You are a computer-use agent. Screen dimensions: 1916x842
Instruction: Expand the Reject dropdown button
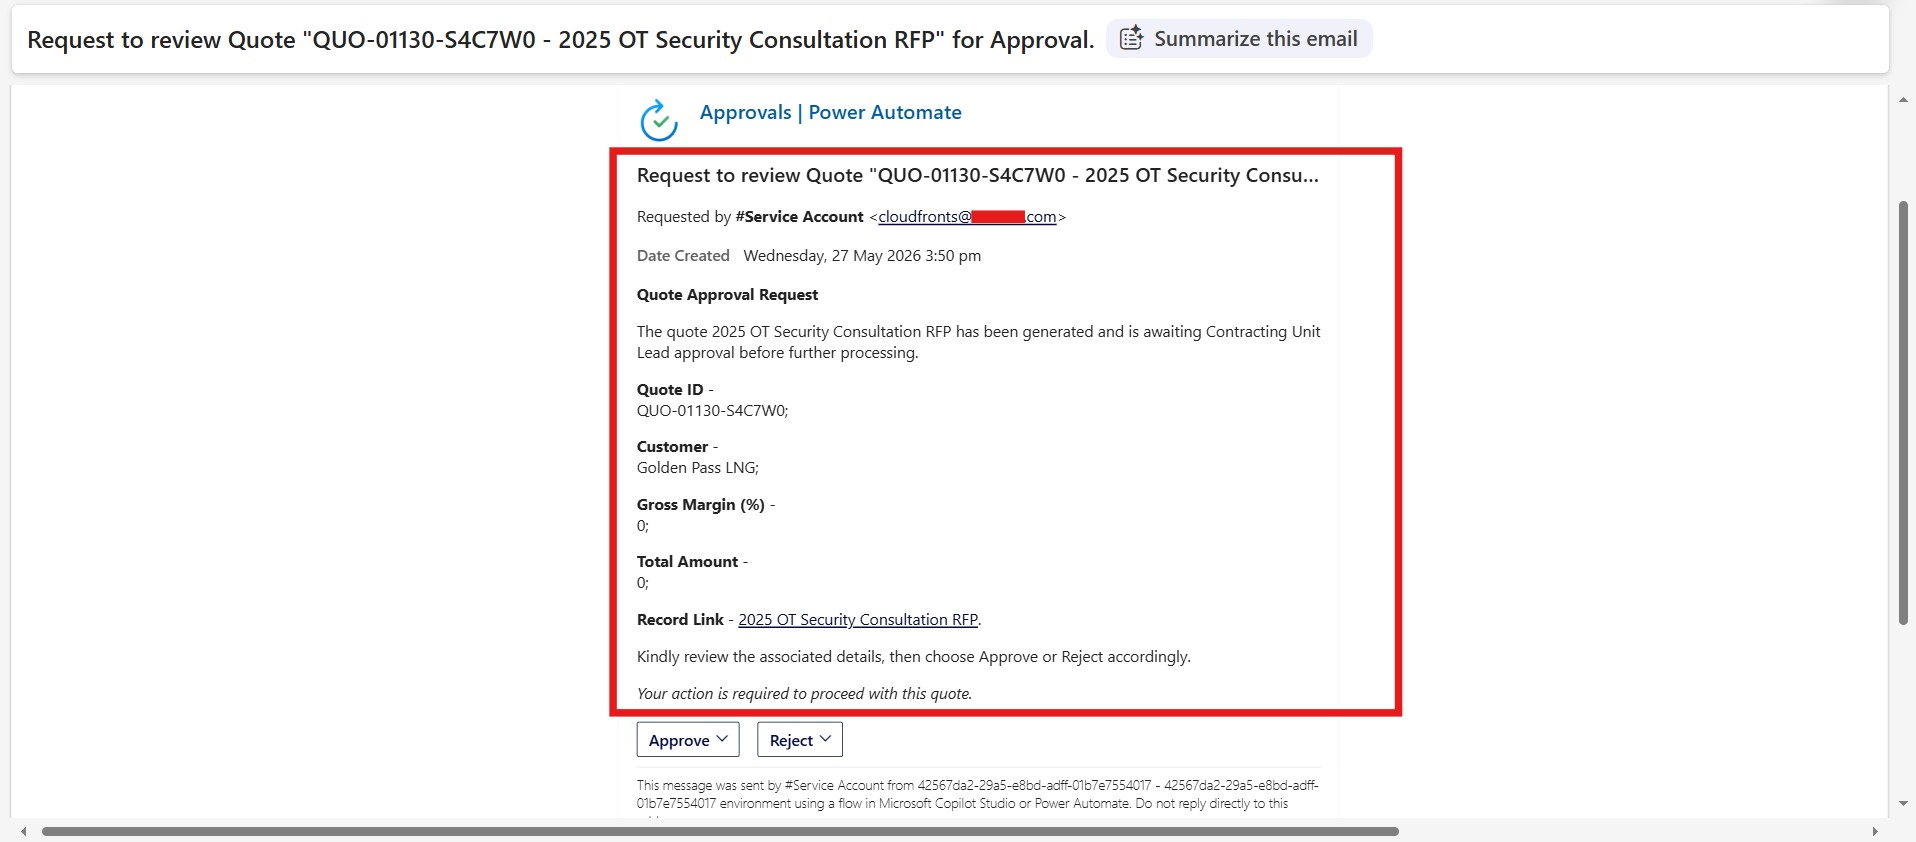coord(800,740)
